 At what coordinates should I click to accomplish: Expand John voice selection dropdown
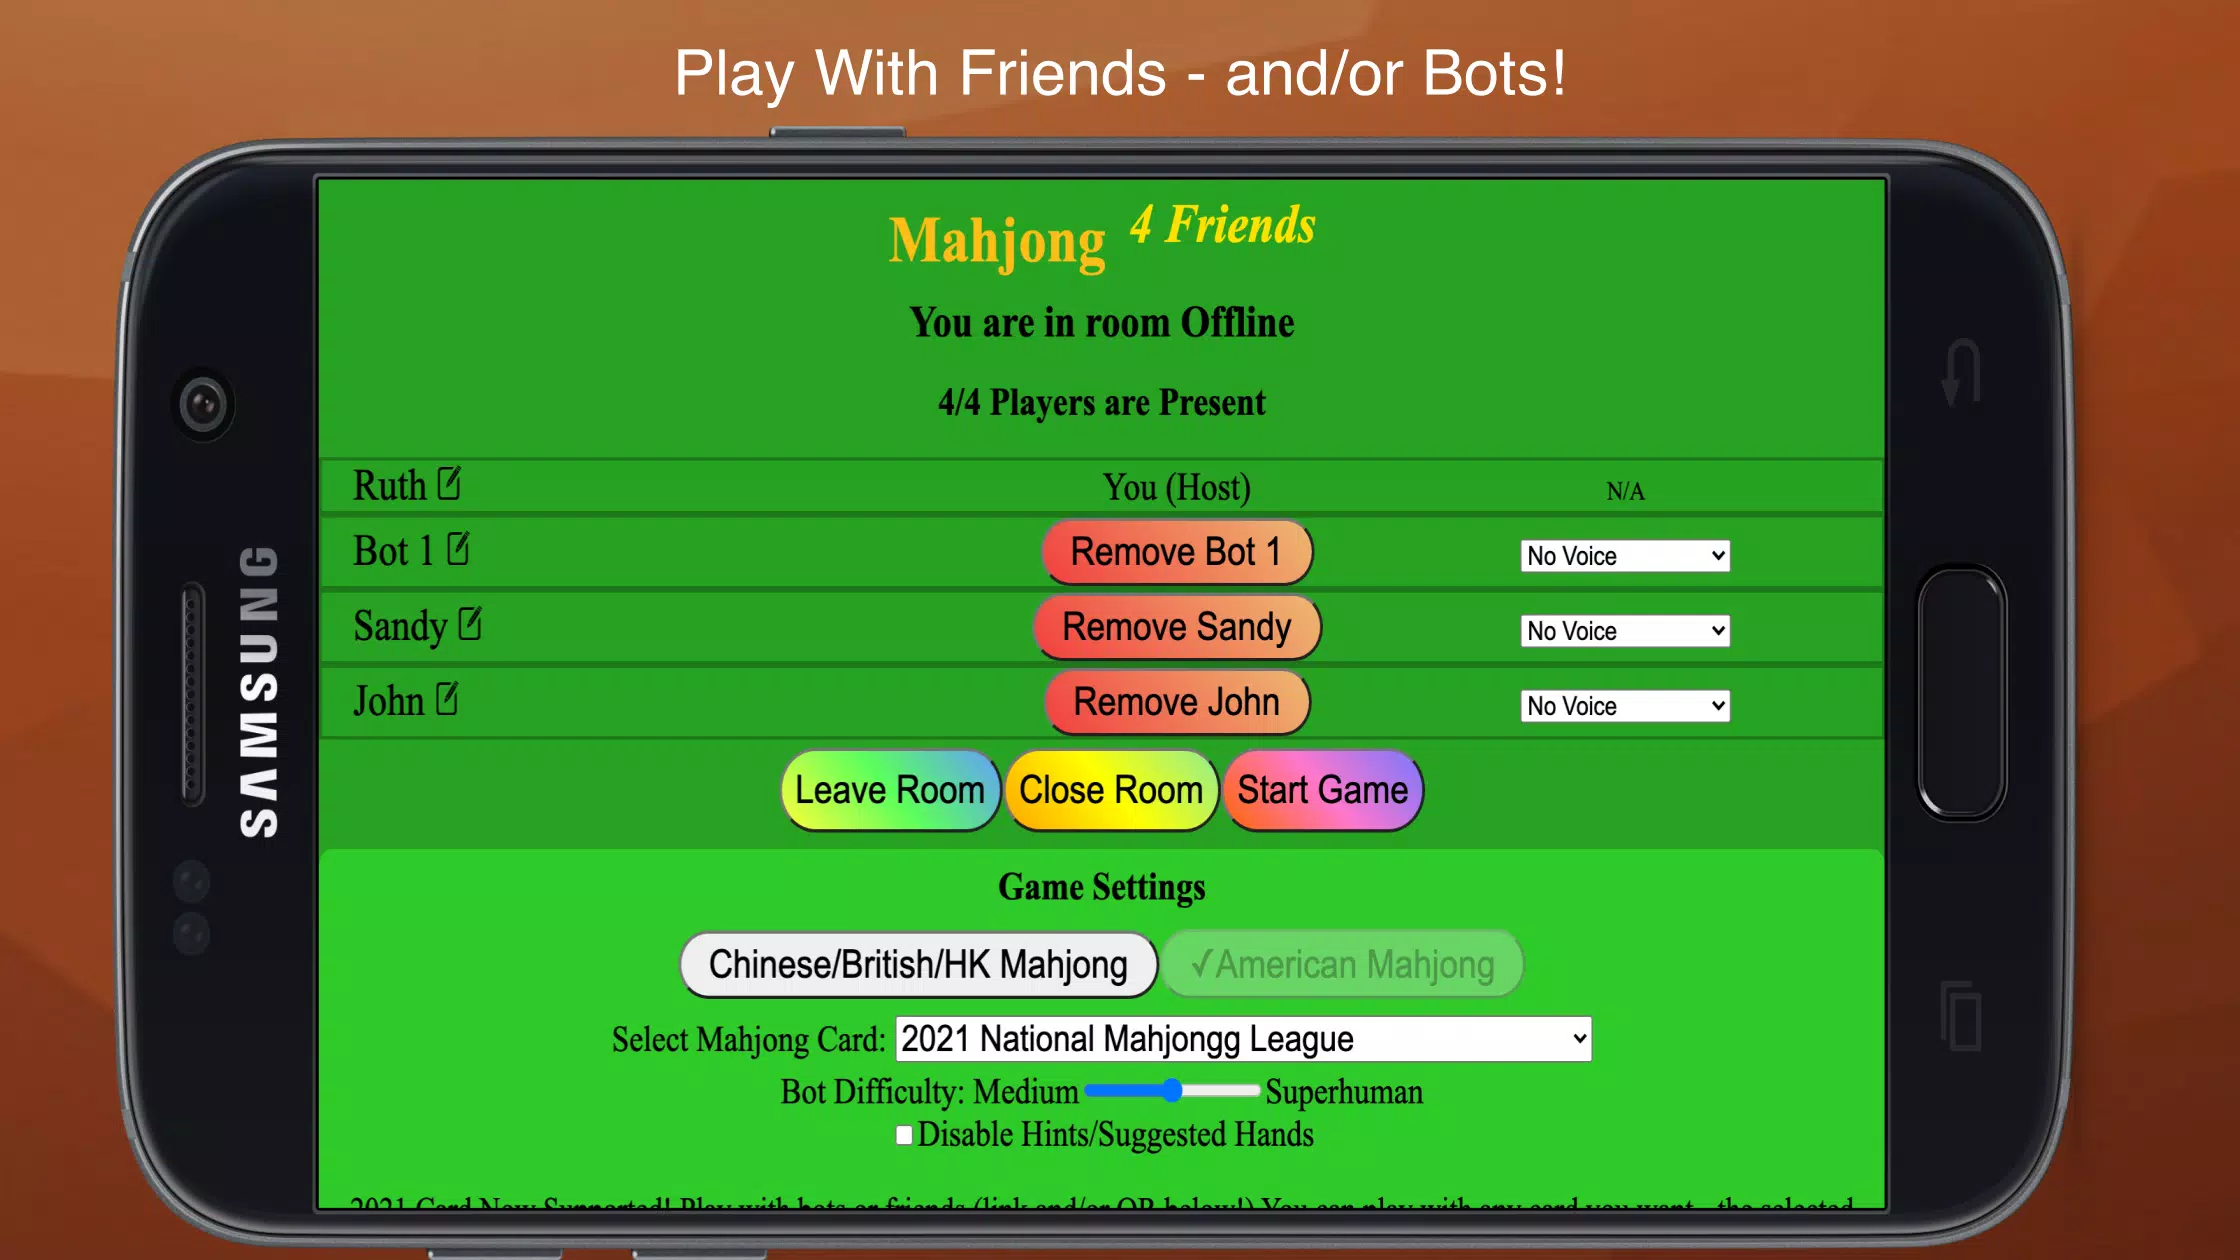point(1622,705)
